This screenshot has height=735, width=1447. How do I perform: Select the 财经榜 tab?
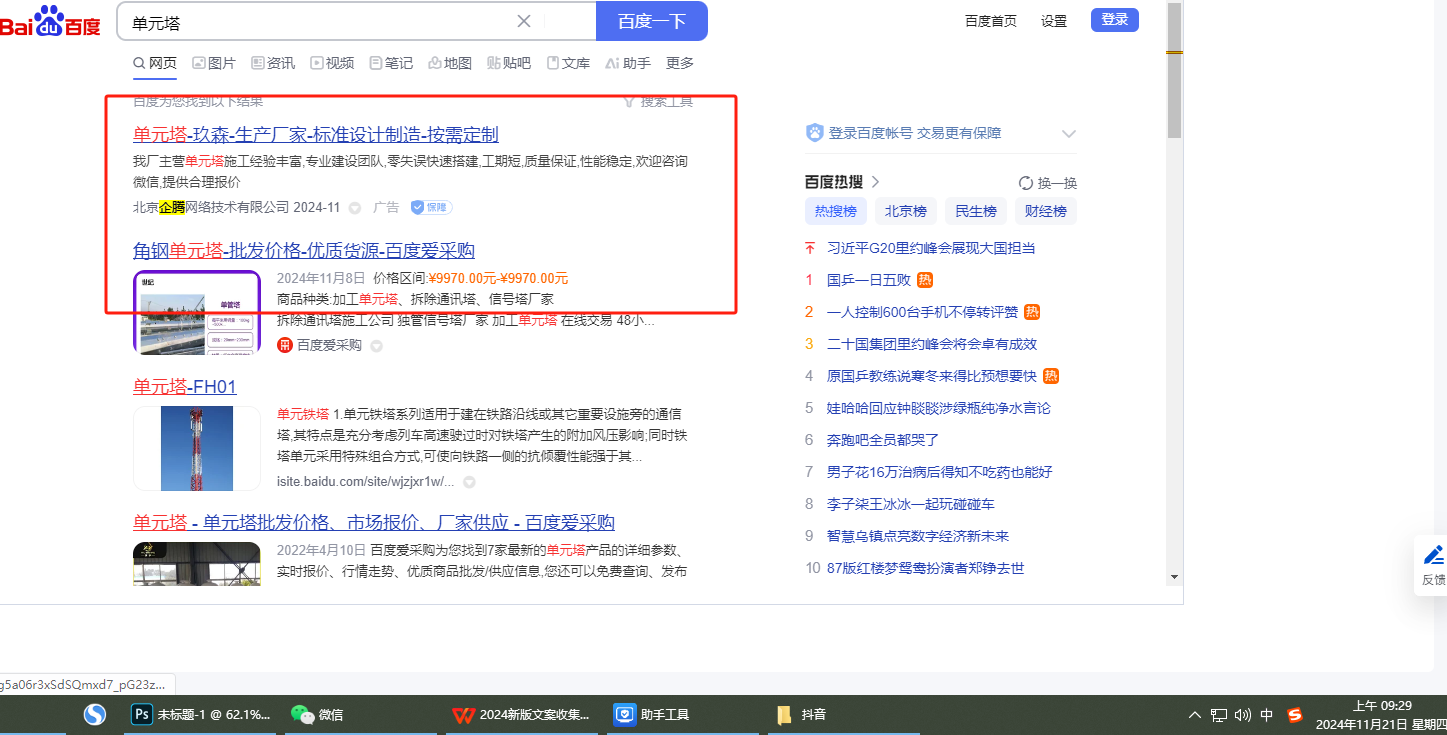click(x=1045, y=211)
